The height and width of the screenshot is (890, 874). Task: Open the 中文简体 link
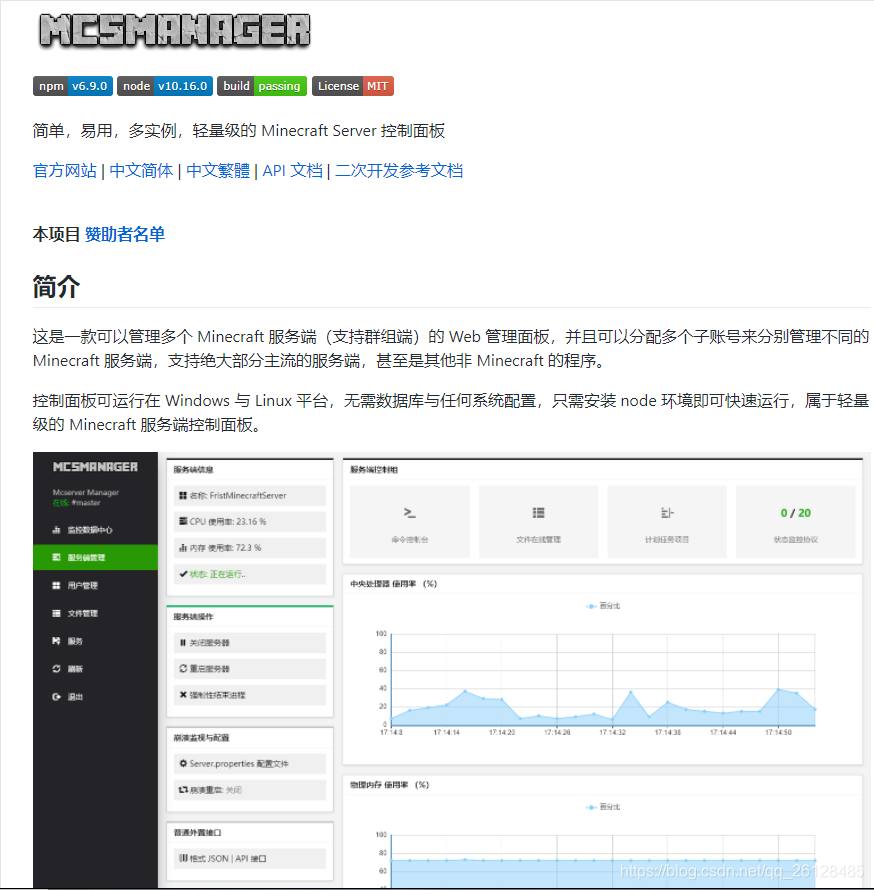pos(141,170)
